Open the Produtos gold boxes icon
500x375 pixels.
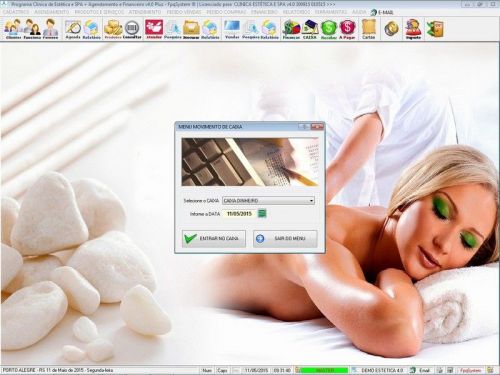coord(113,29)
